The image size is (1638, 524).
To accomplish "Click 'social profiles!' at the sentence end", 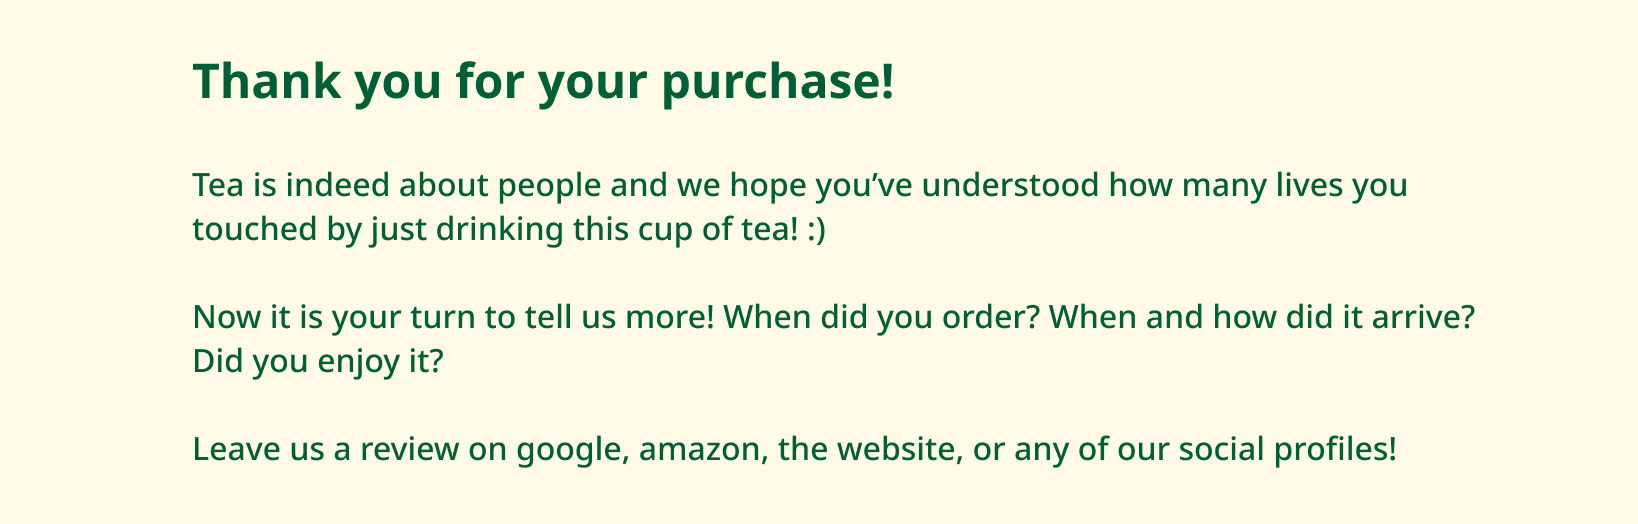I will point(1287,450).
